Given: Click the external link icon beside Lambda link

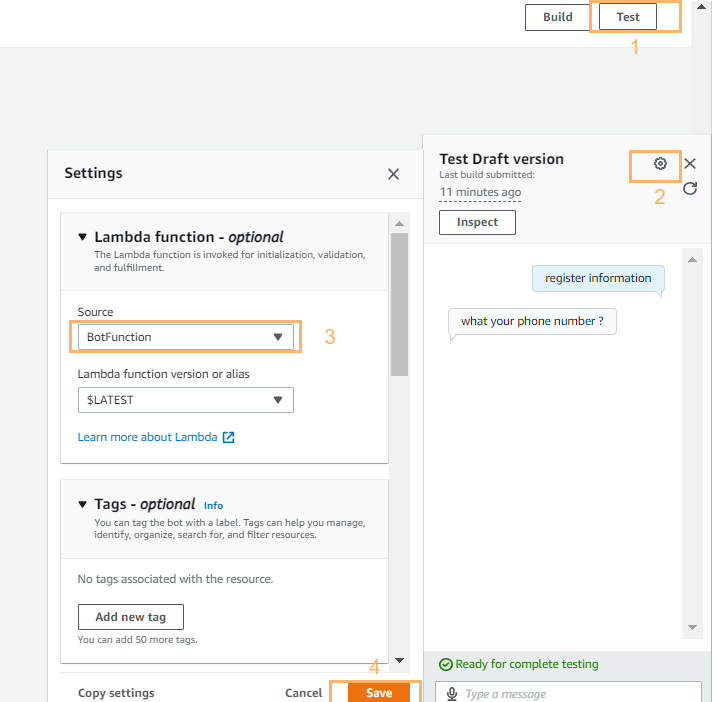Looking at the screenshot, I should 228,437.
